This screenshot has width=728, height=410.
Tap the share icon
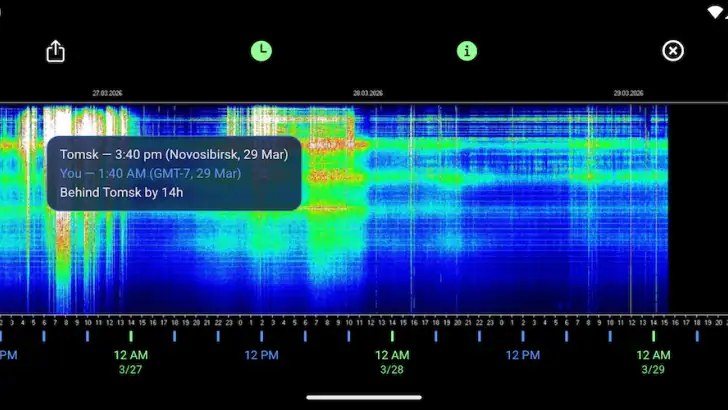pyautogui.click(x=56, y=51)
